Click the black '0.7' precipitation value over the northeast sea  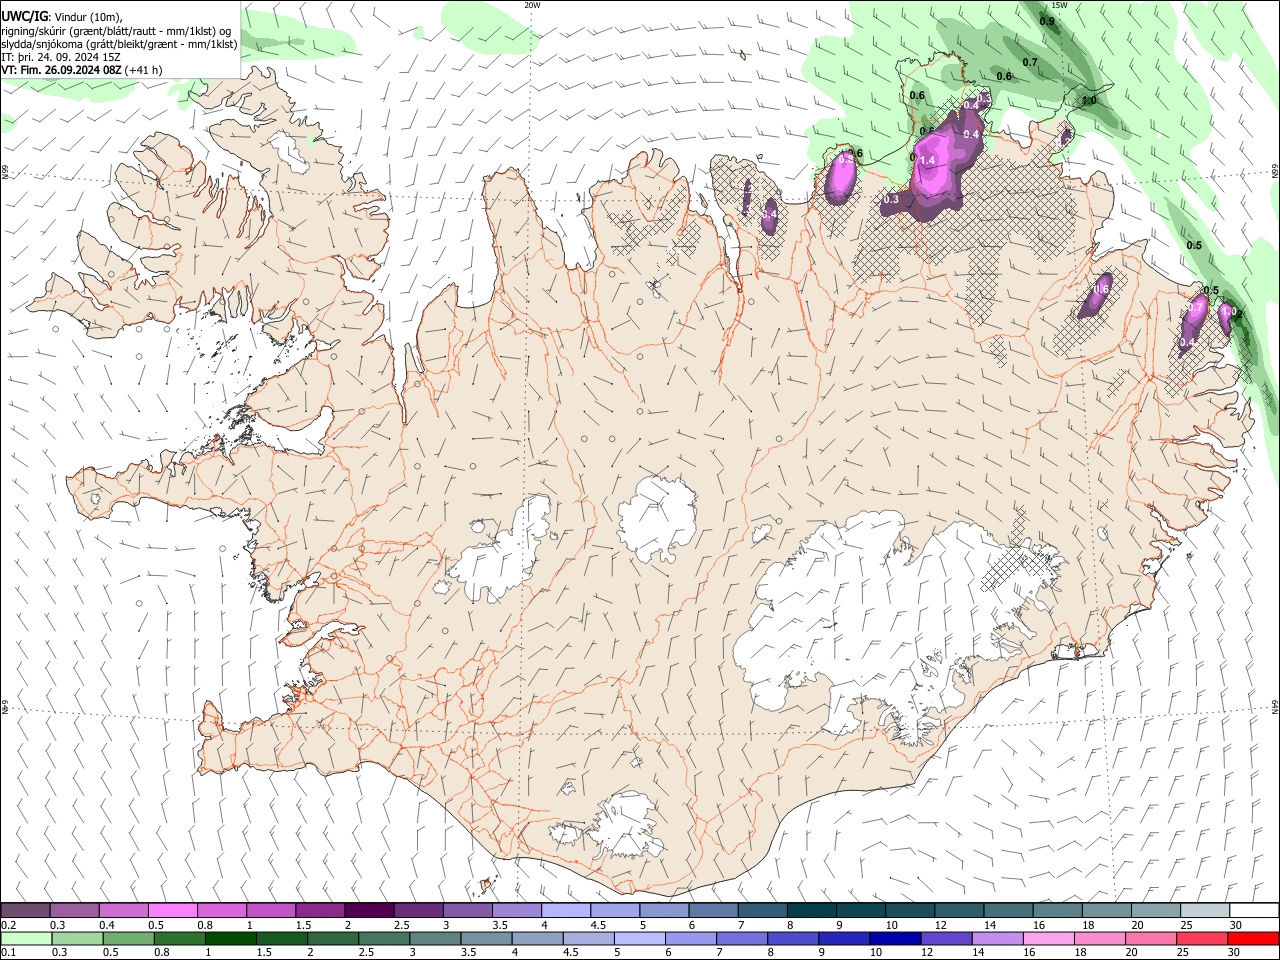point(1030,62)
